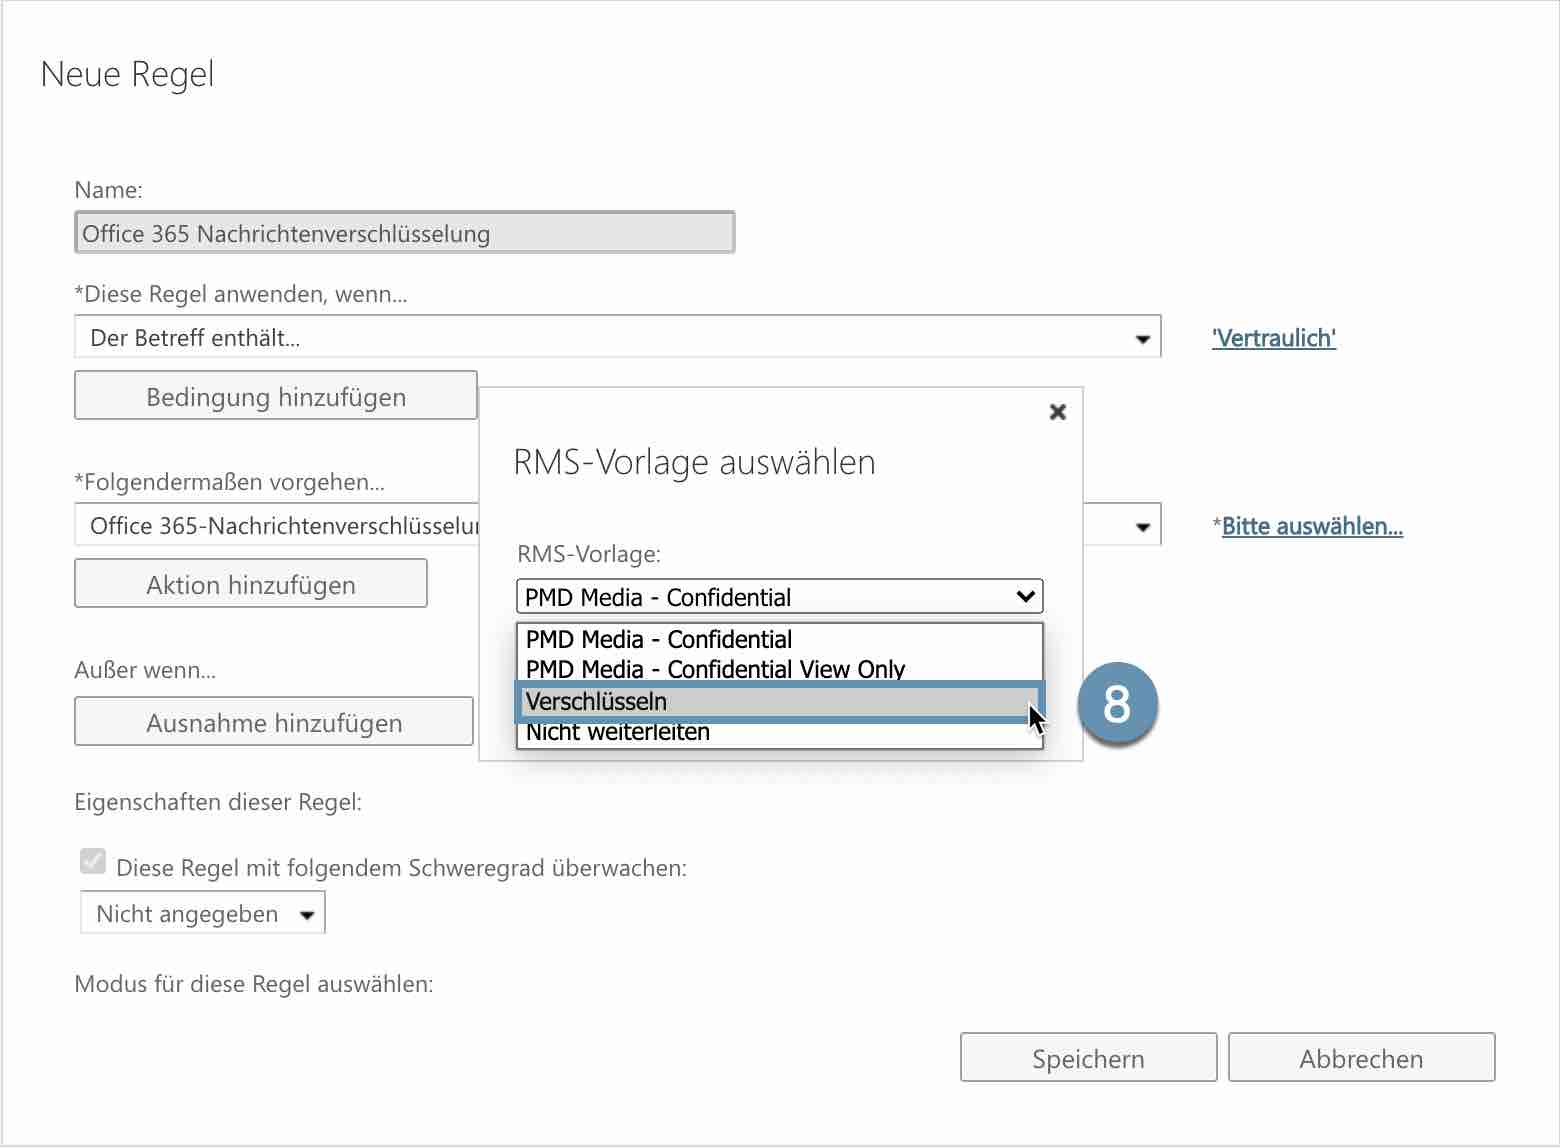1560x1148 pixels.
Task: Open the 'Der Betreff enthält...' condition dropdown
Action: [x=617, y=338]
